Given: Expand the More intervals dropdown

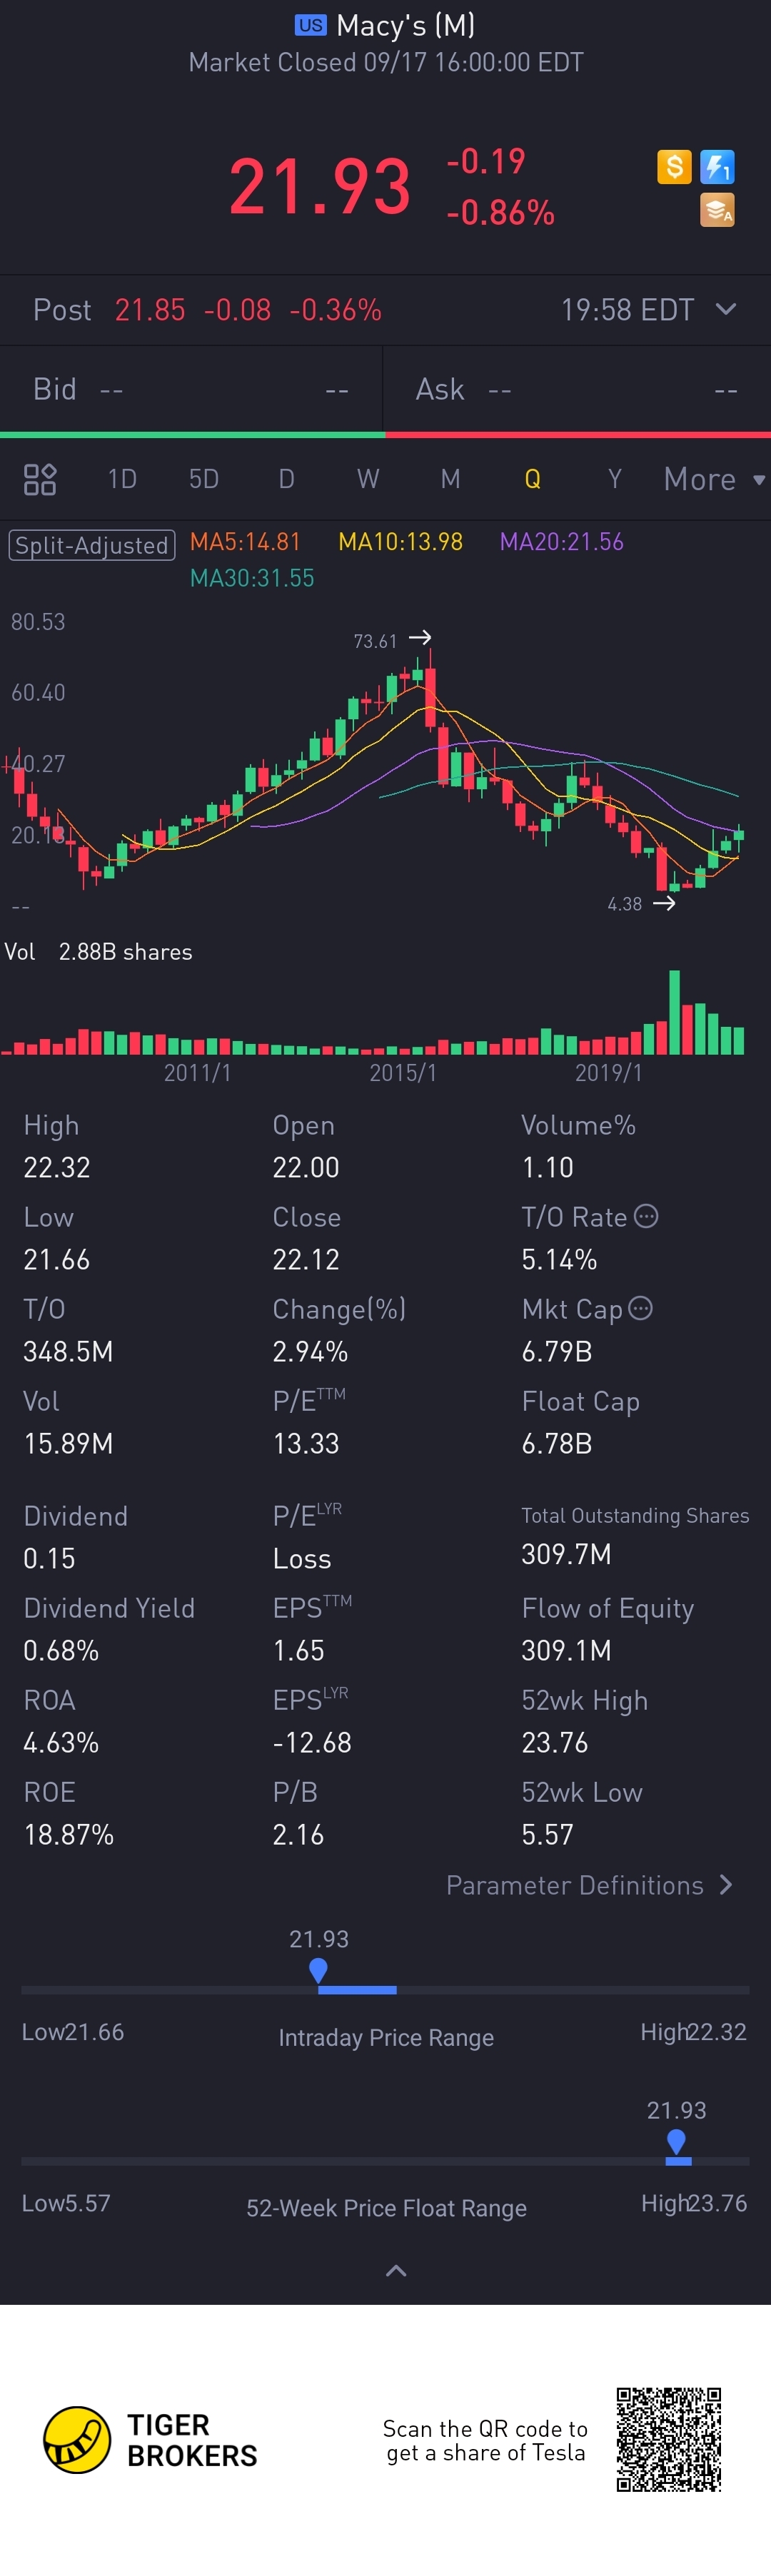Looking at the screenshot, I should coord(713,479).
